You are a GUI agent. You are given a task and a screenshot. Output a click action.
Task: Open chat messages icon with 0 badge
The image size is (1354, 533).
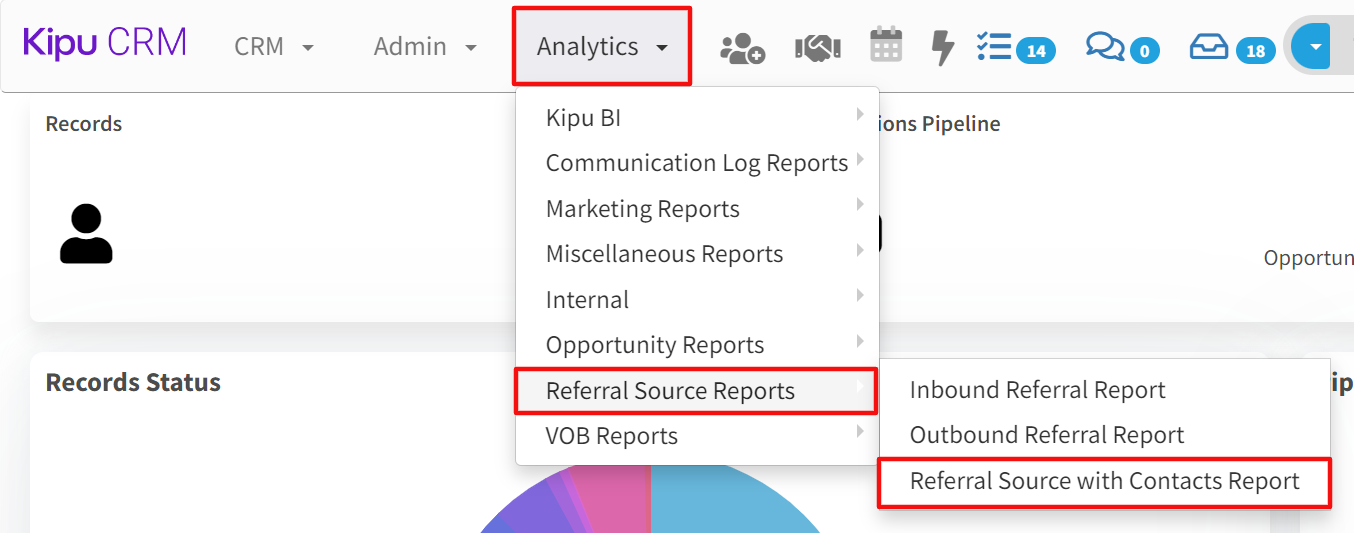tap(1121, 47)
